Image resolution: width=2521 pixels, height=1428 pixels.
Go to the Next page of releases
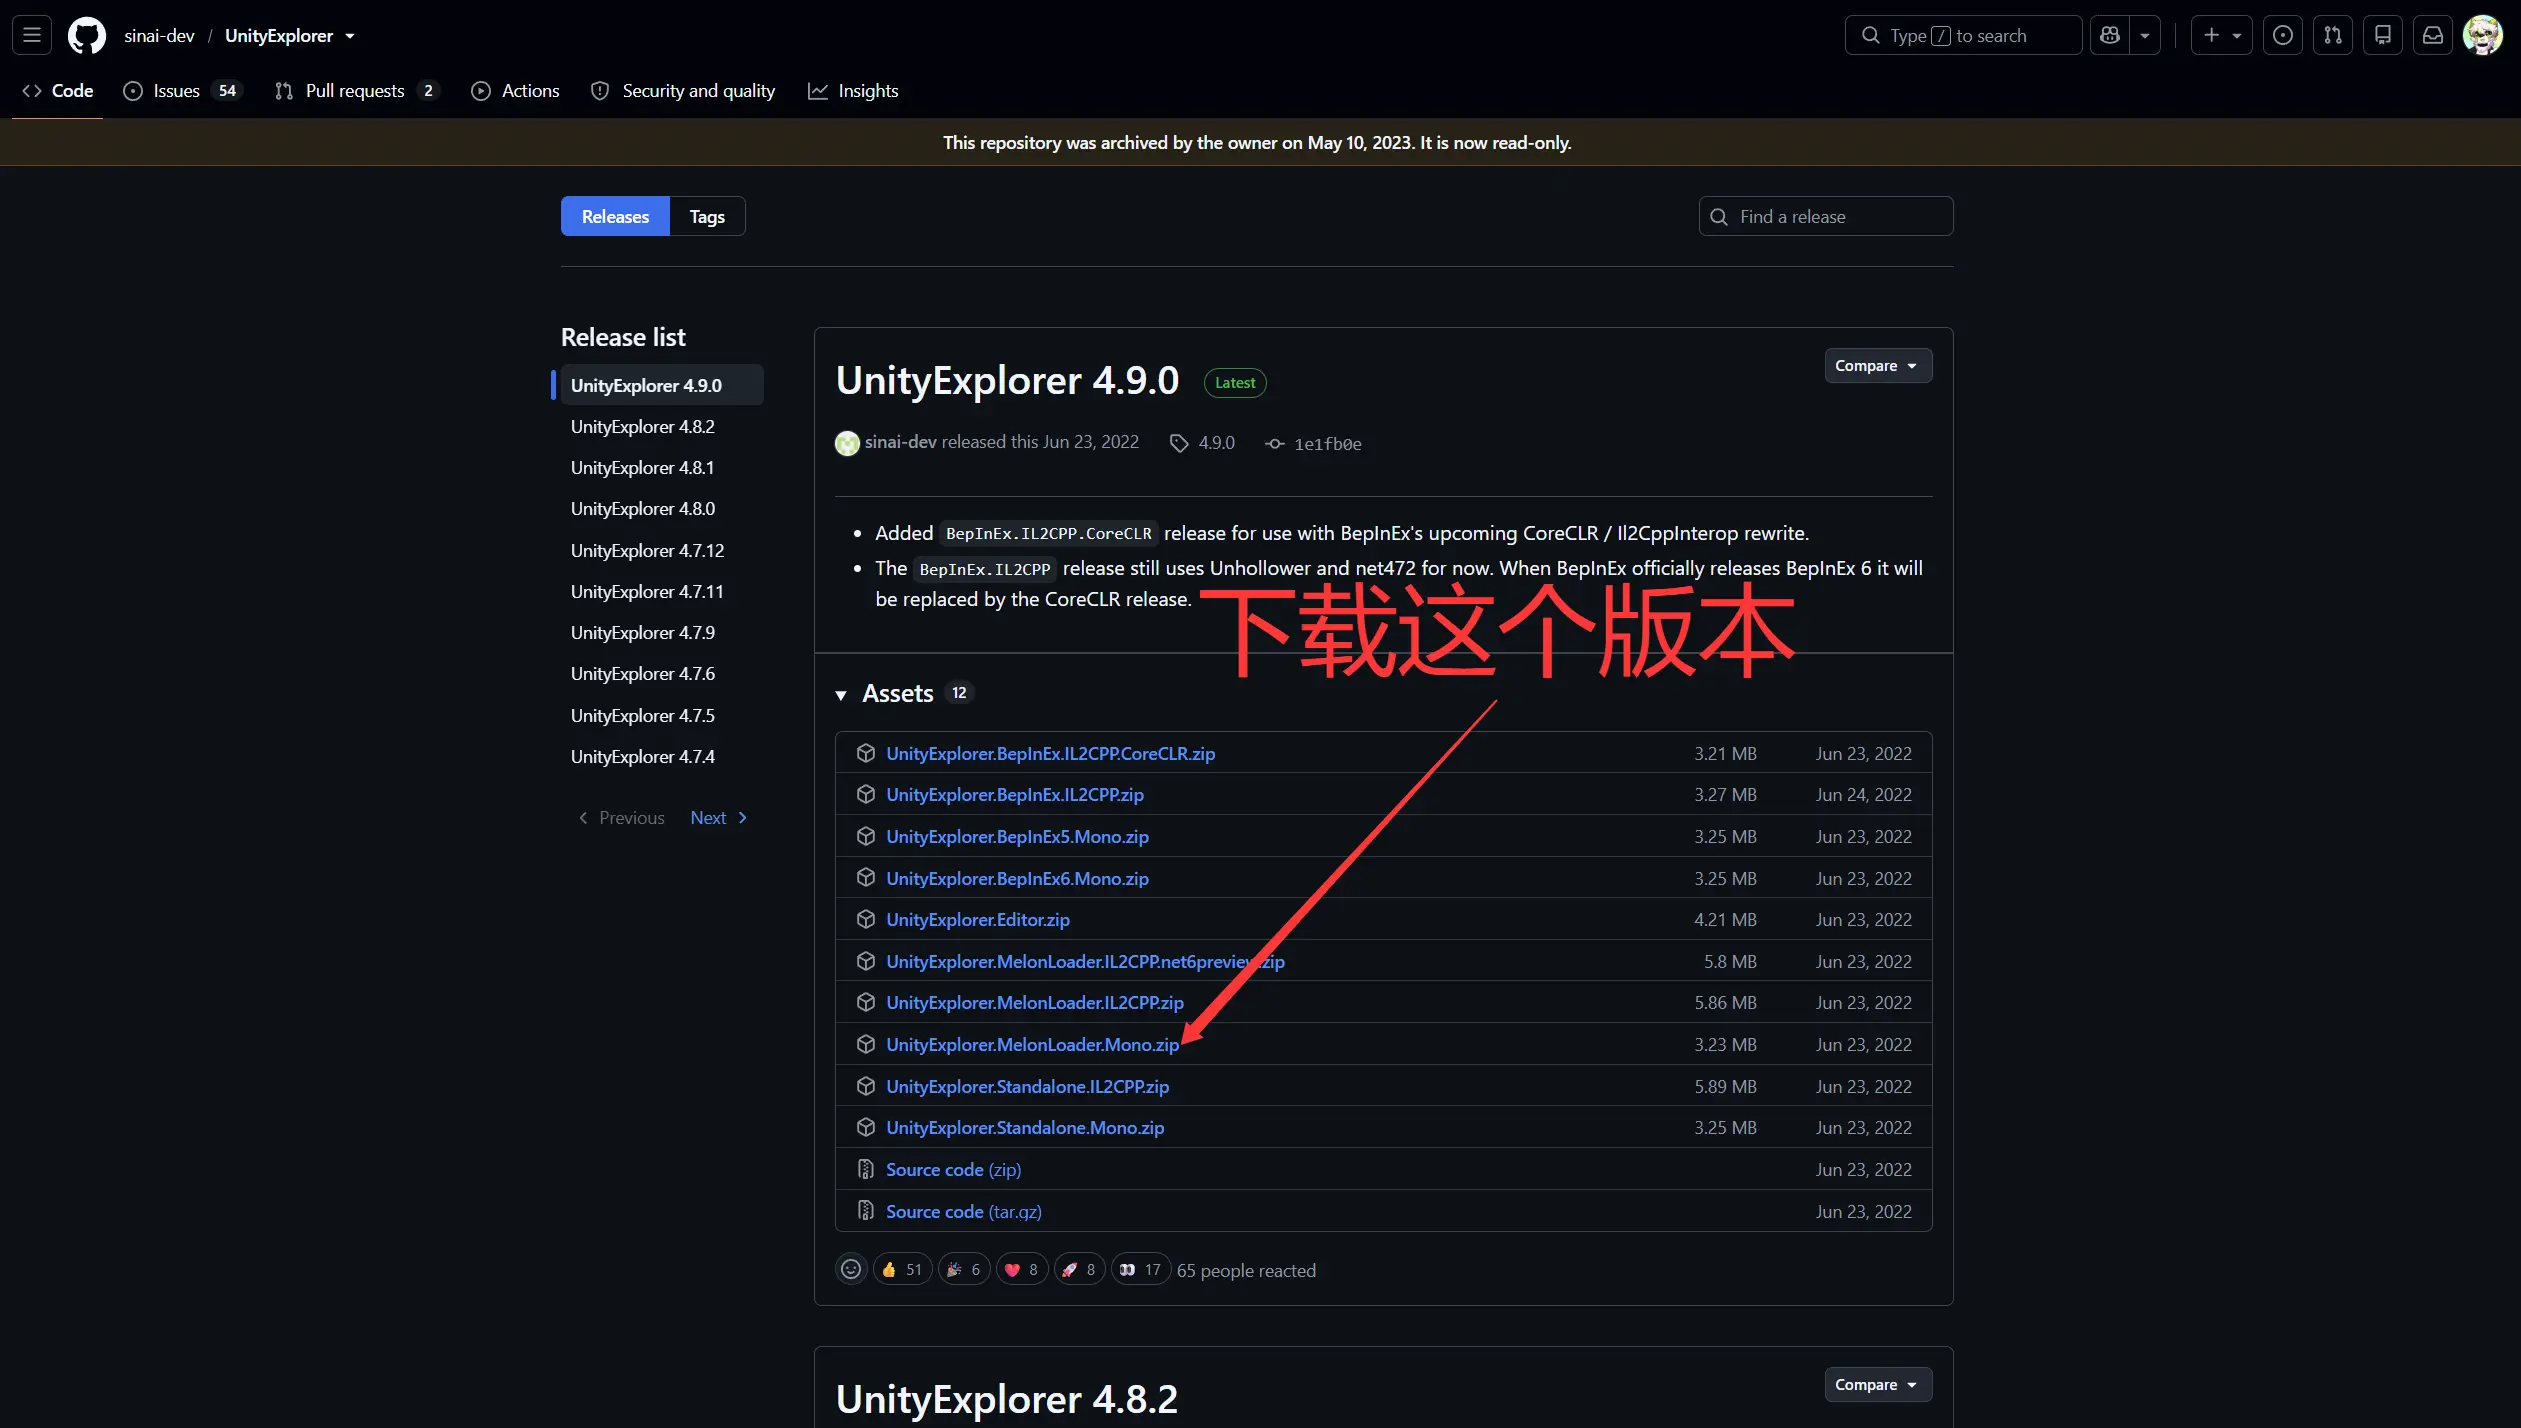point(719,818)
